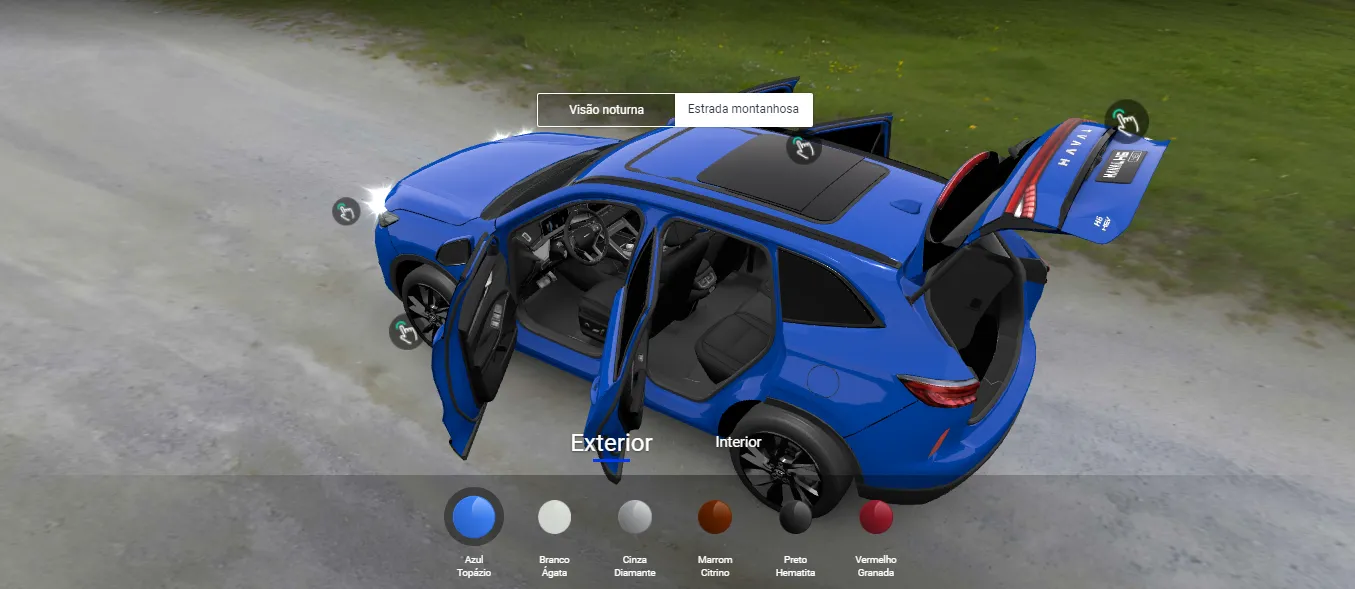Click the "Azul Topázio" text label
The height and width of the screenshot is (589, 1355).
[474, 566]
